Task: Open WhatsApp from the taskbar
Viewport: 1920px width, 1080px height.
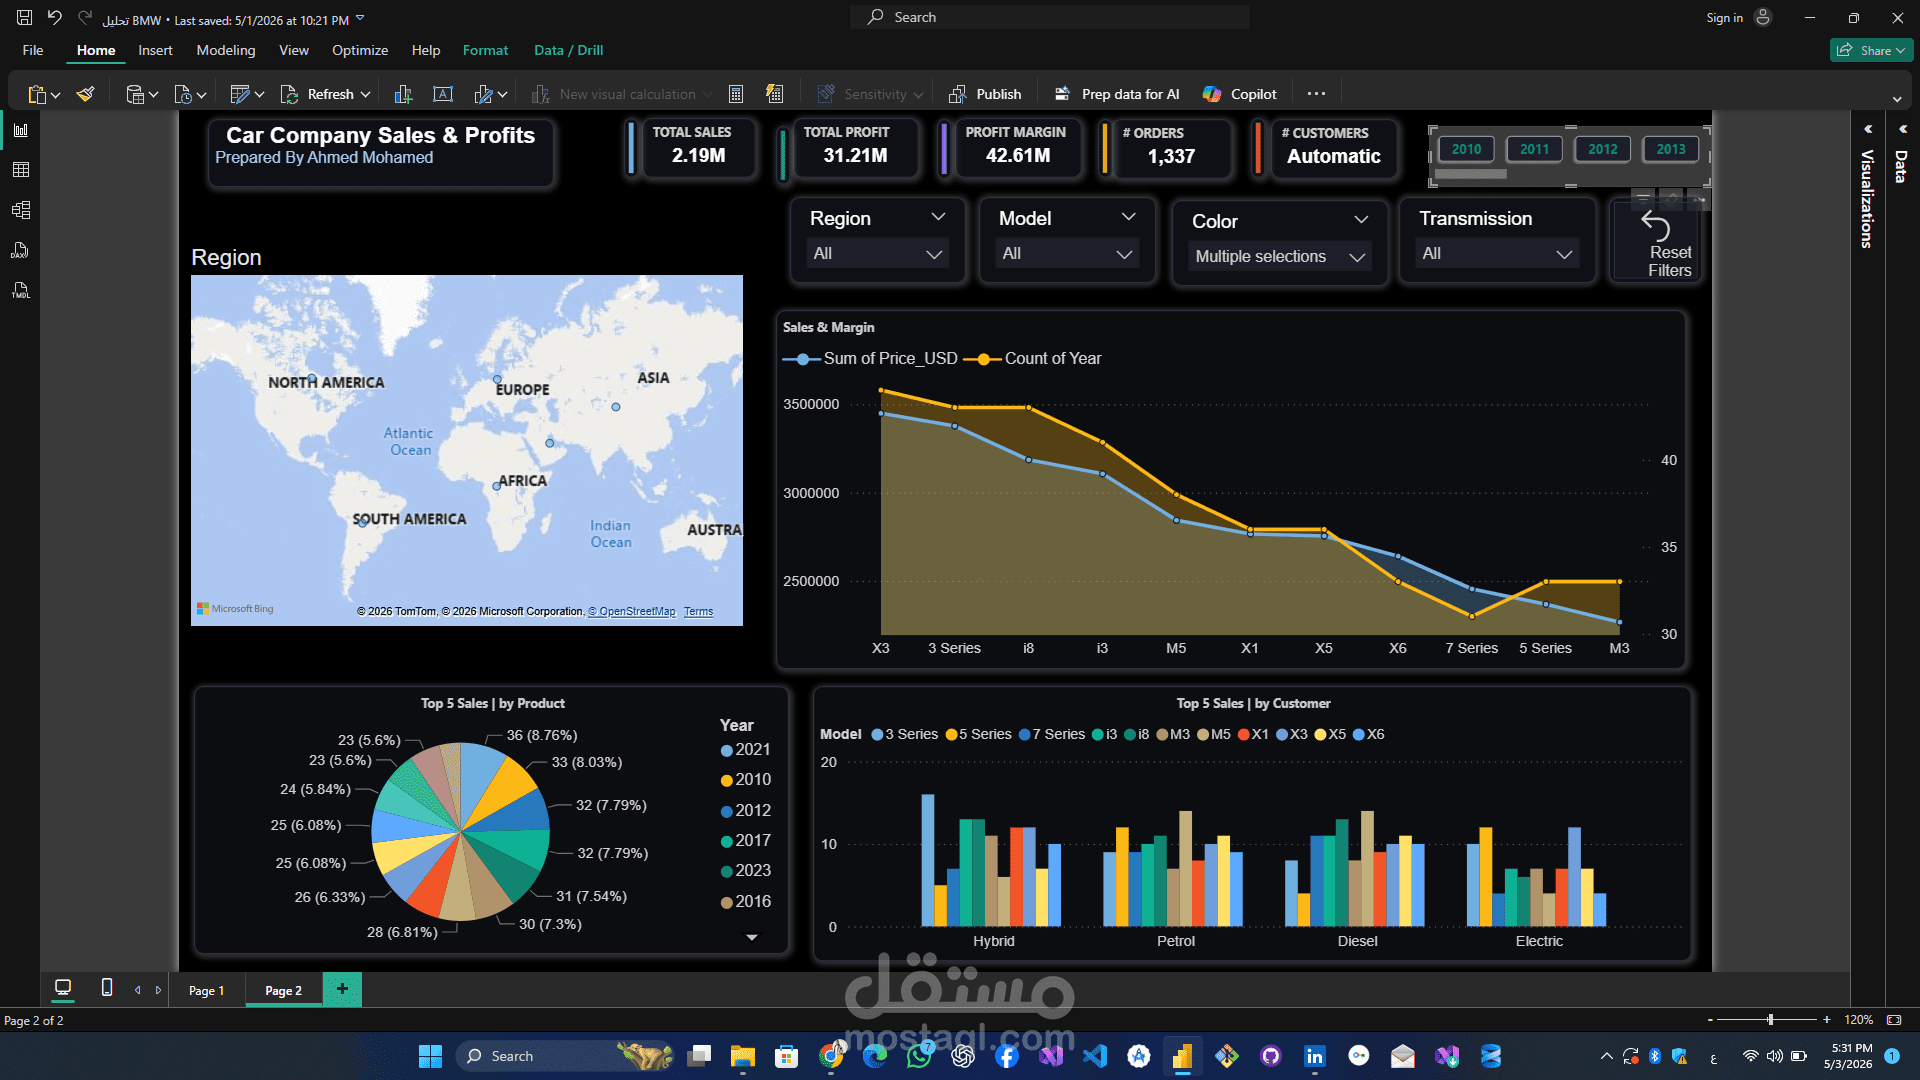Action: point(918,1056)
